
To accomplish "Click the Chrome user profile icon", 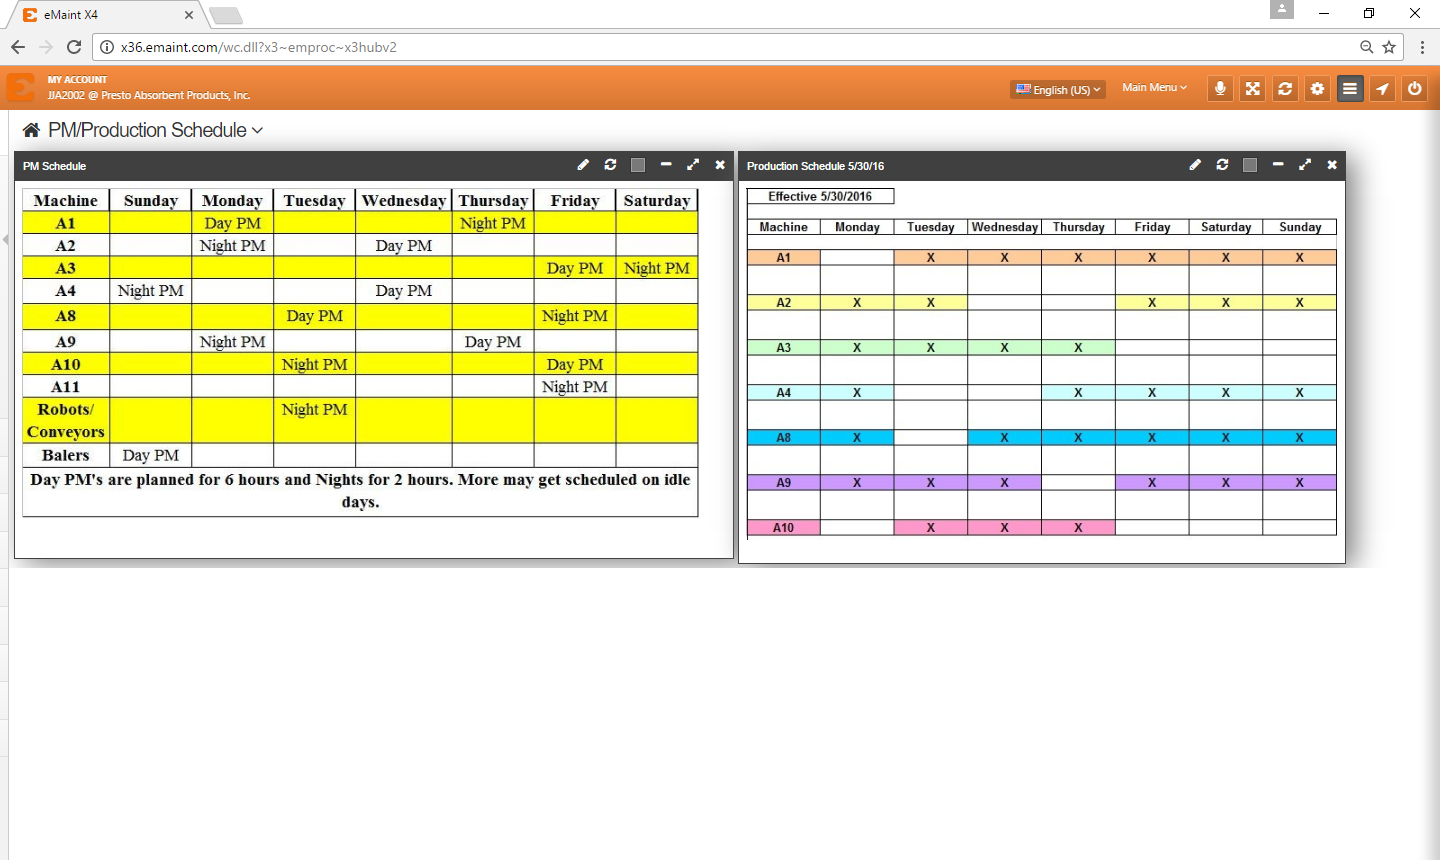I will click(1282, 10).
